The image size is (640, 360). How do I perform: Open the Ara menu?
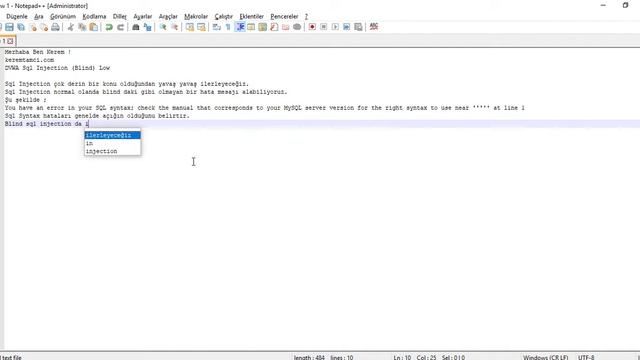coord(39,16)
